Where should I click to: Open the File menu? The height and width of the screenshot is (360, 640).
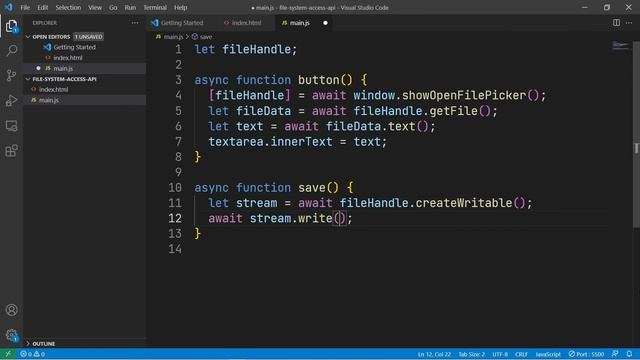click(25, 7)
